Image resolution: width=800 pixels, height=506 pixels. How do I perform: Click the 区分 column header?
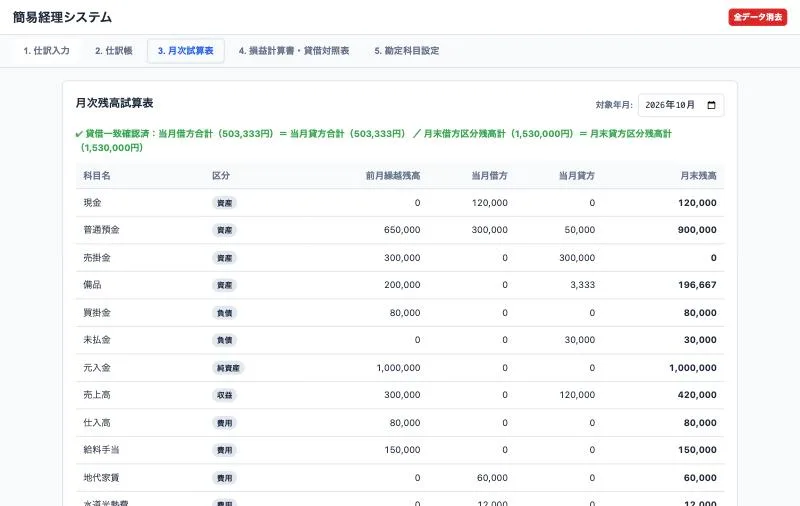tap(221, 176)
